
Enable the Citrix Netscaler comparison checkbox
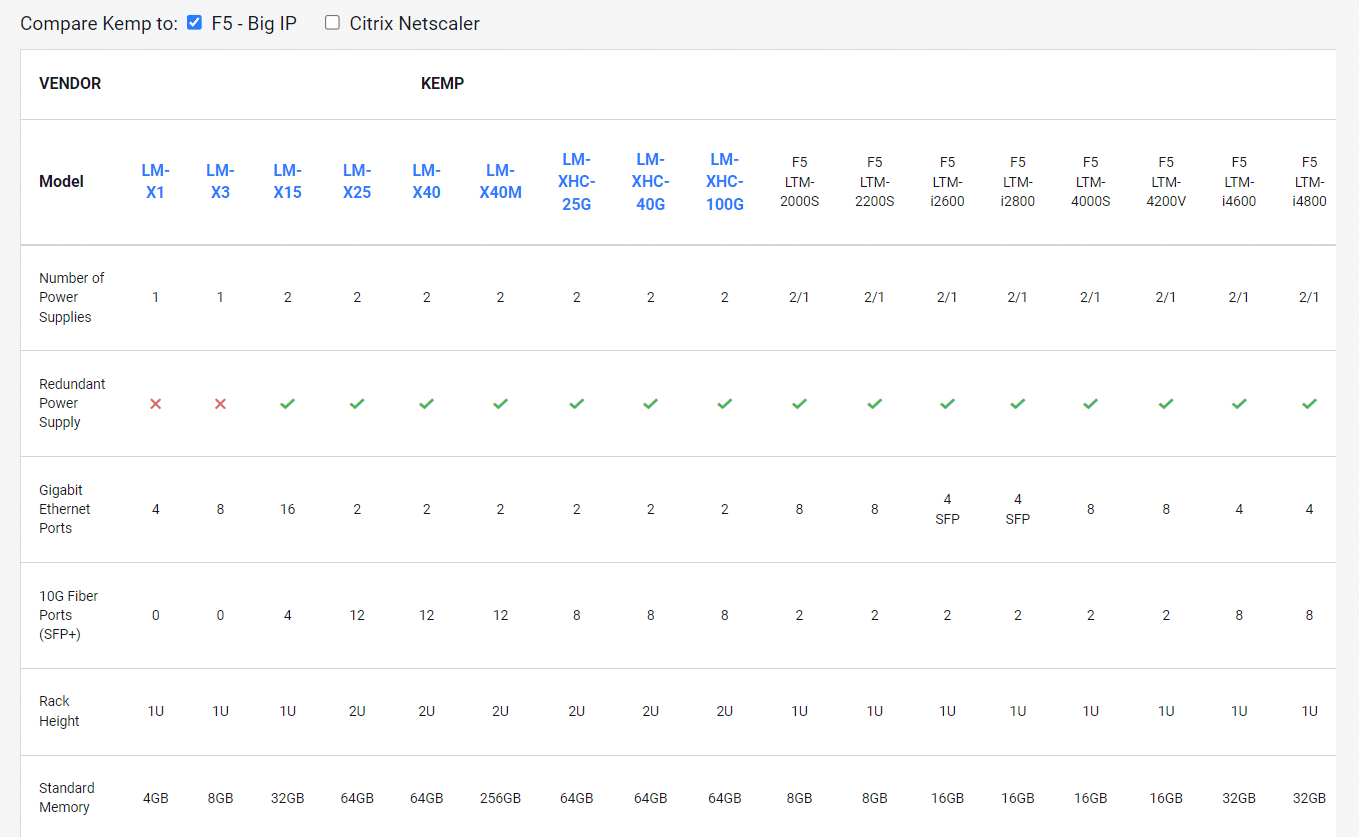(332, 23)
